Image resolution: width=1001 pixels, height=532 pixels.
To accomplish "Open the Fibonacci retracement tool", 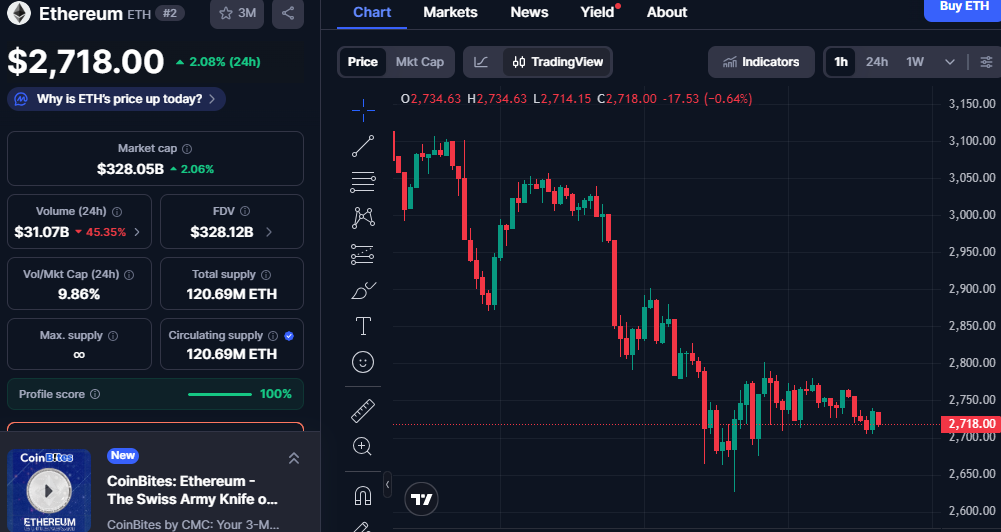I will (x=363, y=182).
